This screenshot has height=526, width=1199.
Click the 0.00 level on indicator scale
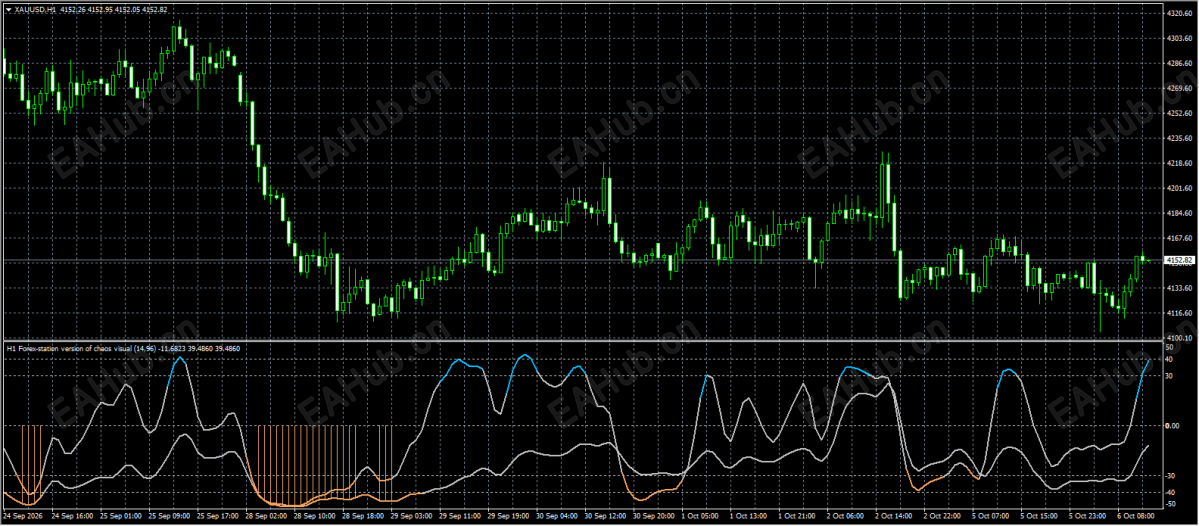click(x=1173, y=426)
